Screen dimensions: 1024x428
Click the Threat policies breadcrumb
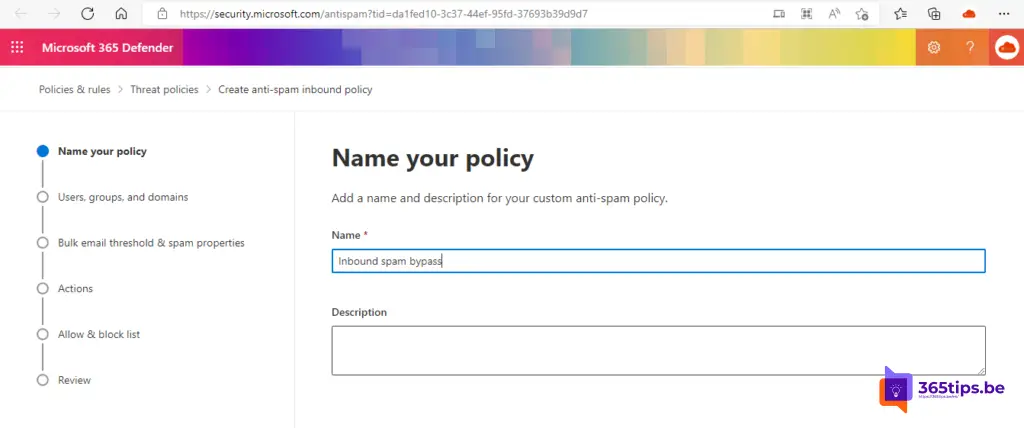coord(164,89)
